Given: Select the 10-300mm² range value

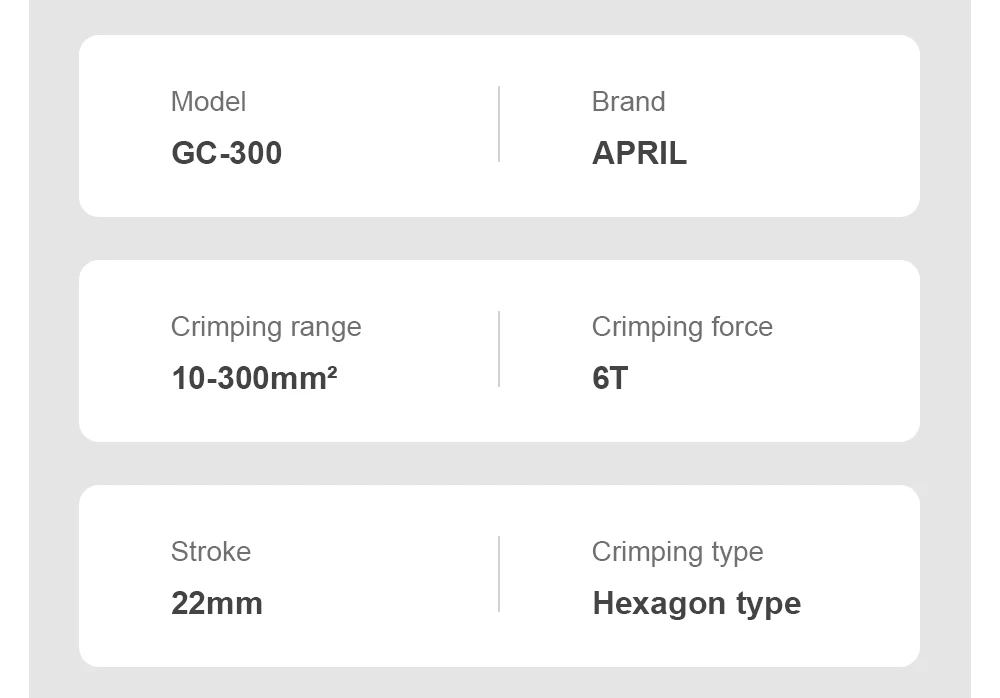Looking at the screenshot, I should coord(254,378).
